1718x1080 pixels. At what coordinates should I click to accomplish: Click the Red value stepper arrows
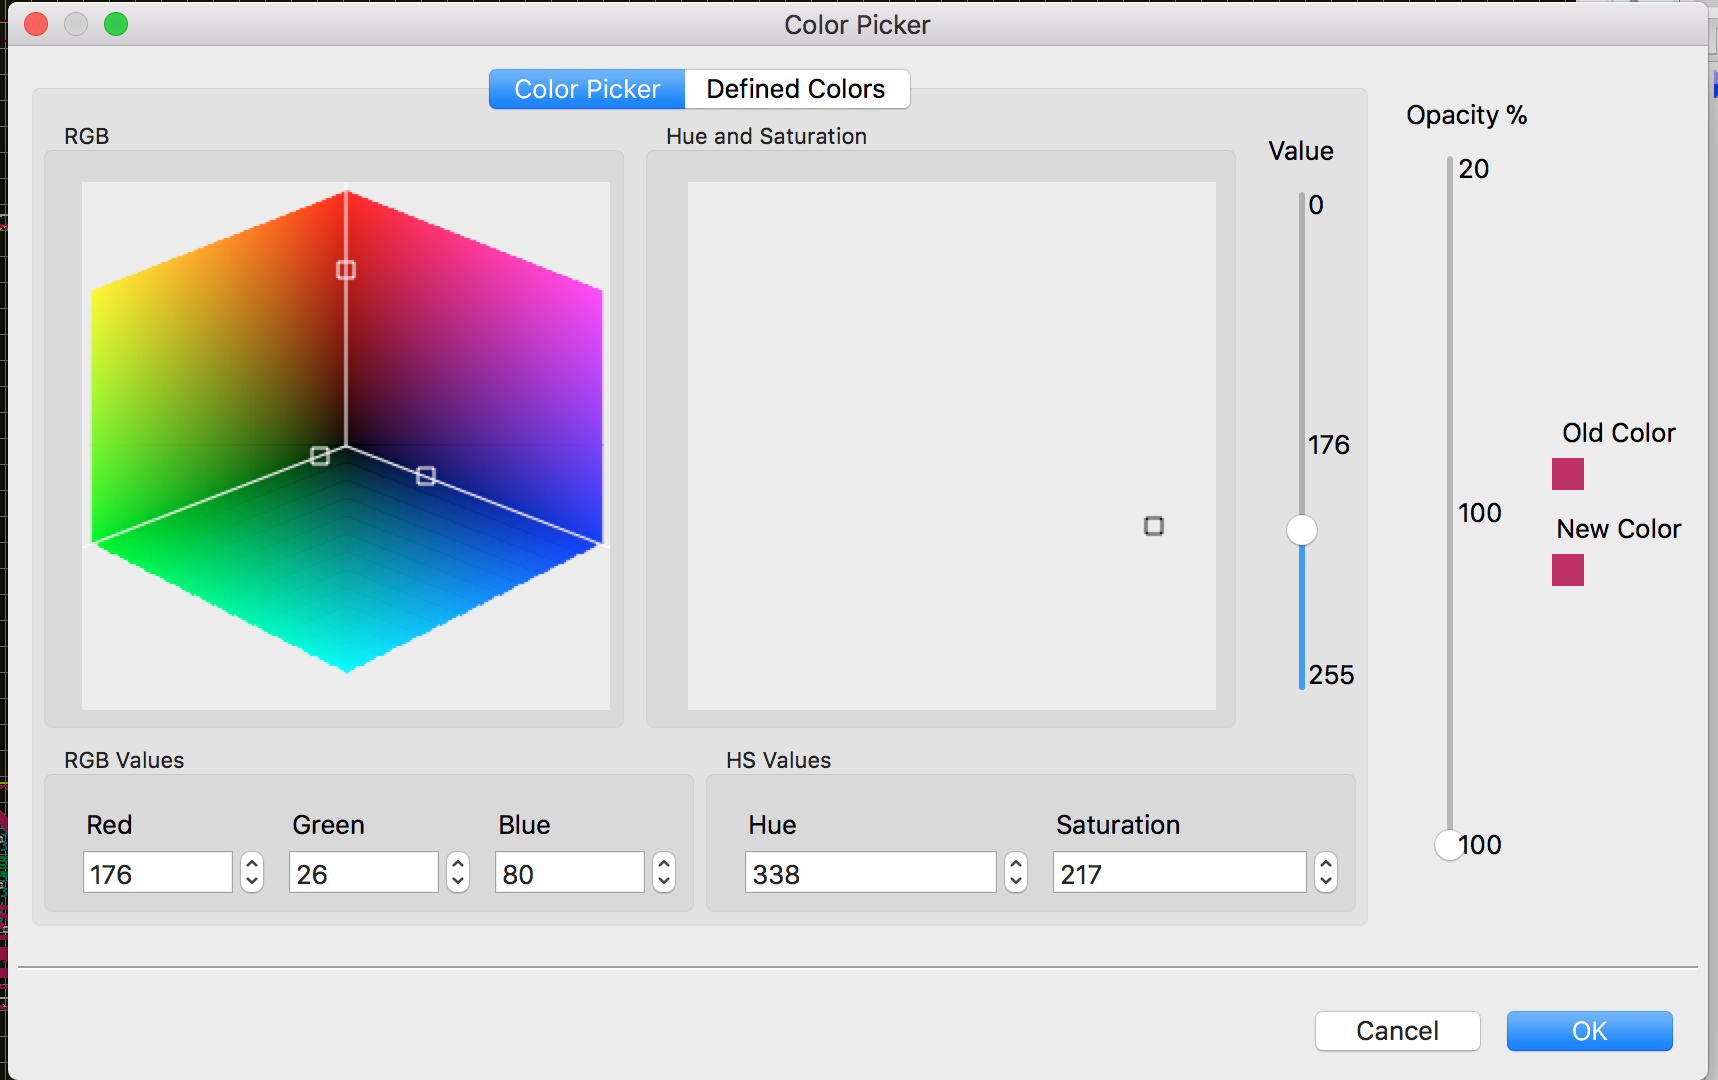252,873
